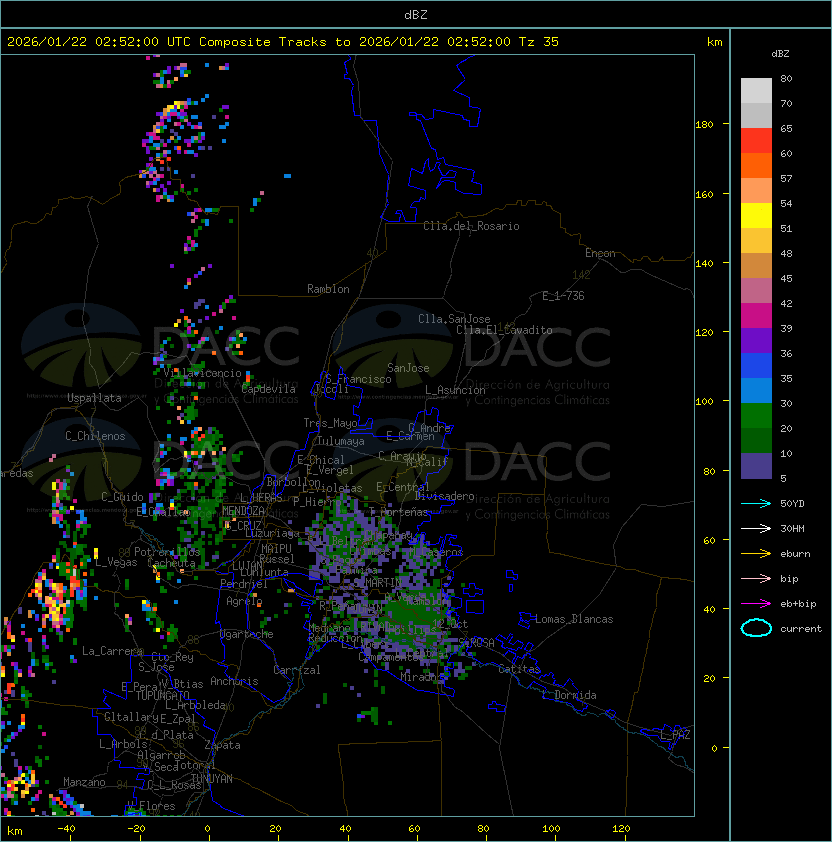Click the 'Anchoris' map label
The width and height of the screenshot is (832, 842).
(234, 681)
